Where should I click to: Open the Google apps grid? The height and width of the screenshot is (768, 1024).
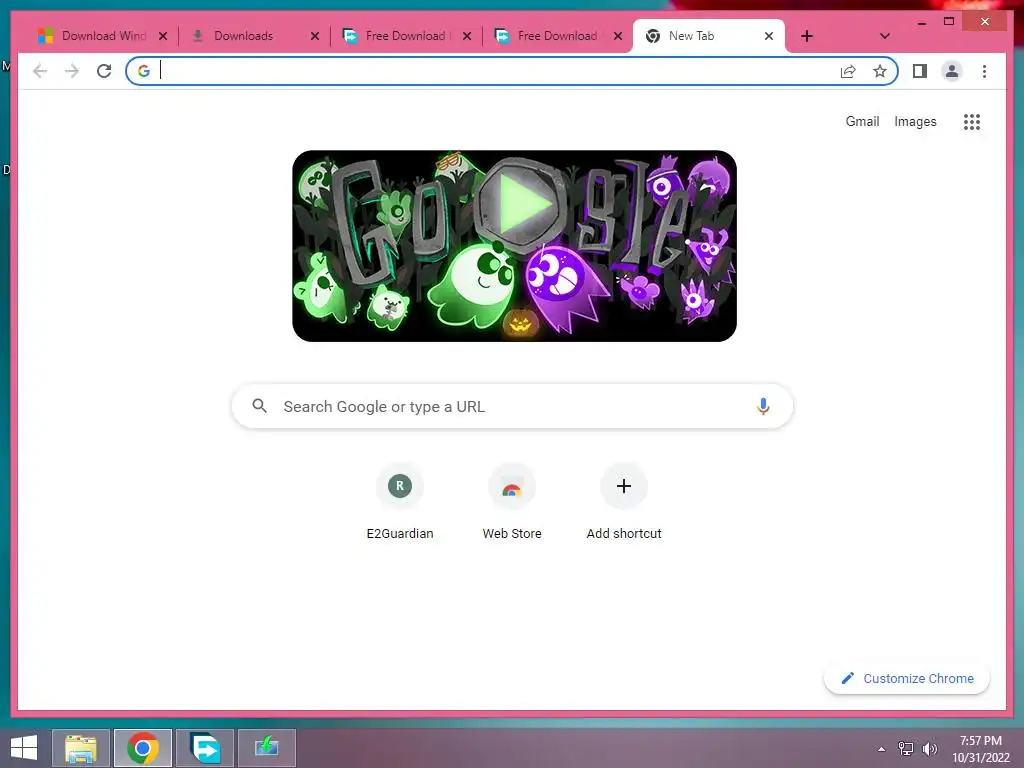tap(972, 121)
